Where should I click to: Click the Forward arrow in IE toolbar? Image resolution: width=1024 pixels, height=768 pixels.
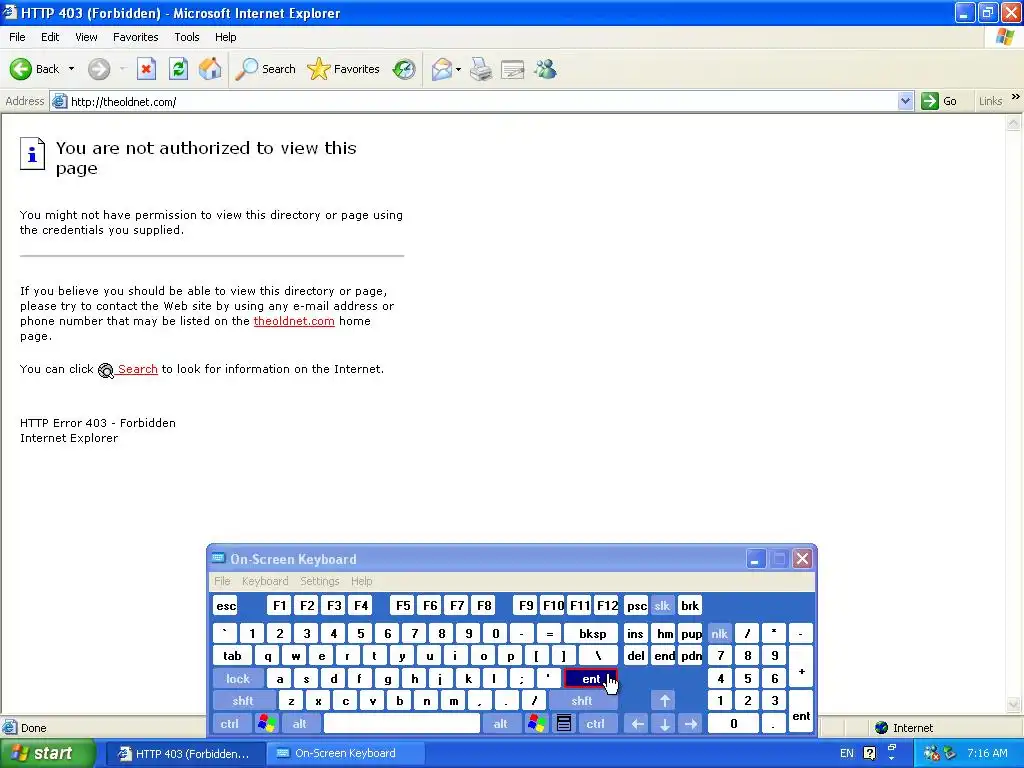[x=99, y=69]
